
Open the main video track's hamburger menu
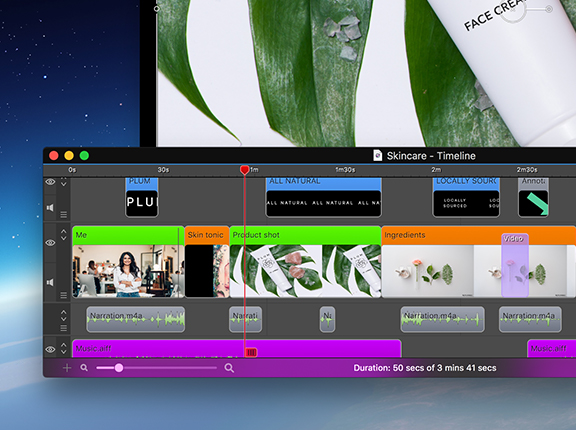(x=64, y=295)
